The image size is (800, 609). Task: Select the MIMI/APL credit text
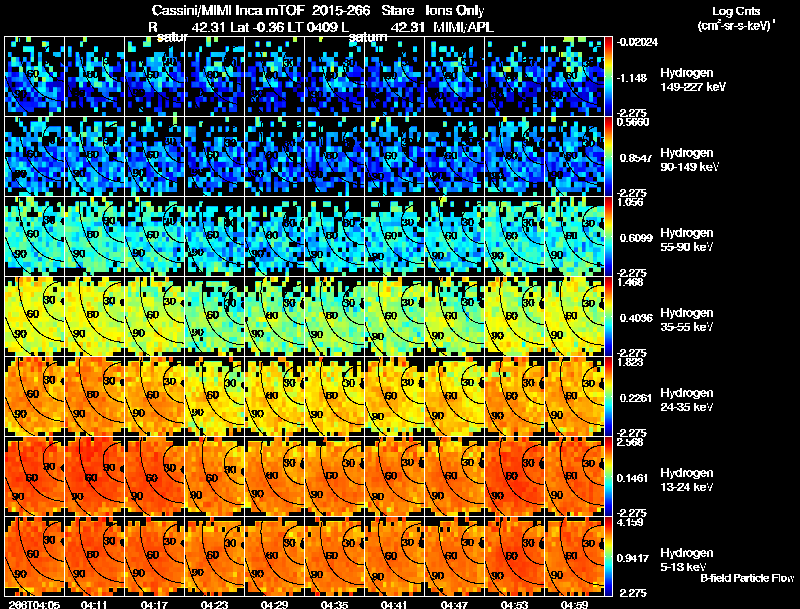click(x=464, y=27)
